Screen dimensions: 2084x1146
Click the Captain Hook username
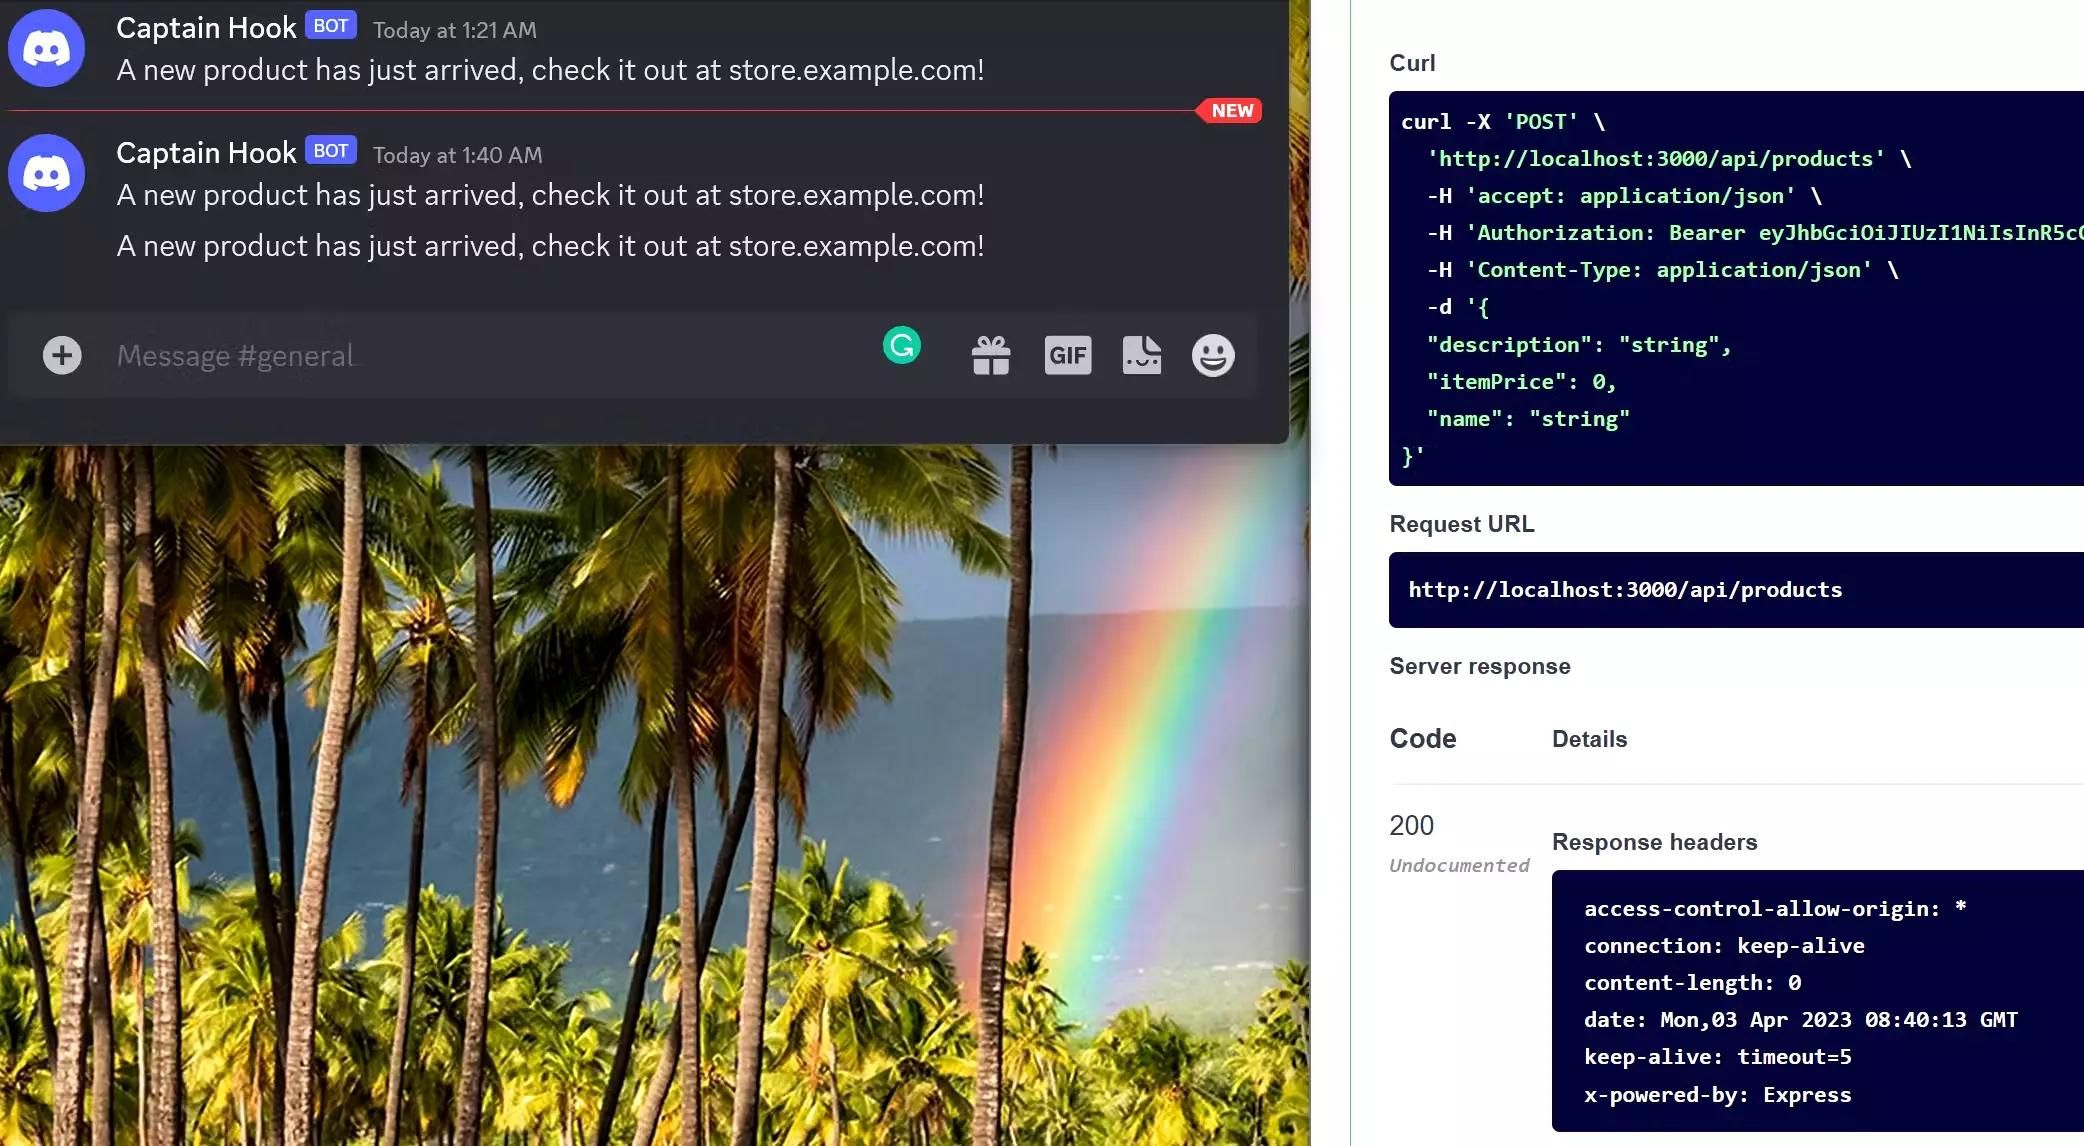[205, 27]
